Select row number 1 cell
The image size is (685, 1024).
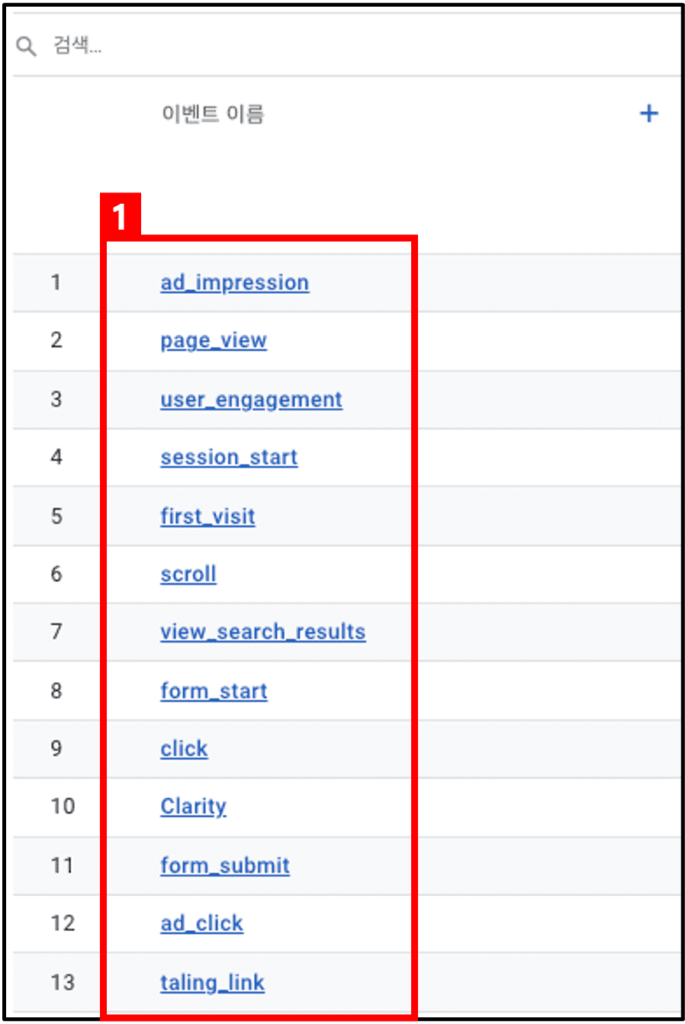[56, 283]
